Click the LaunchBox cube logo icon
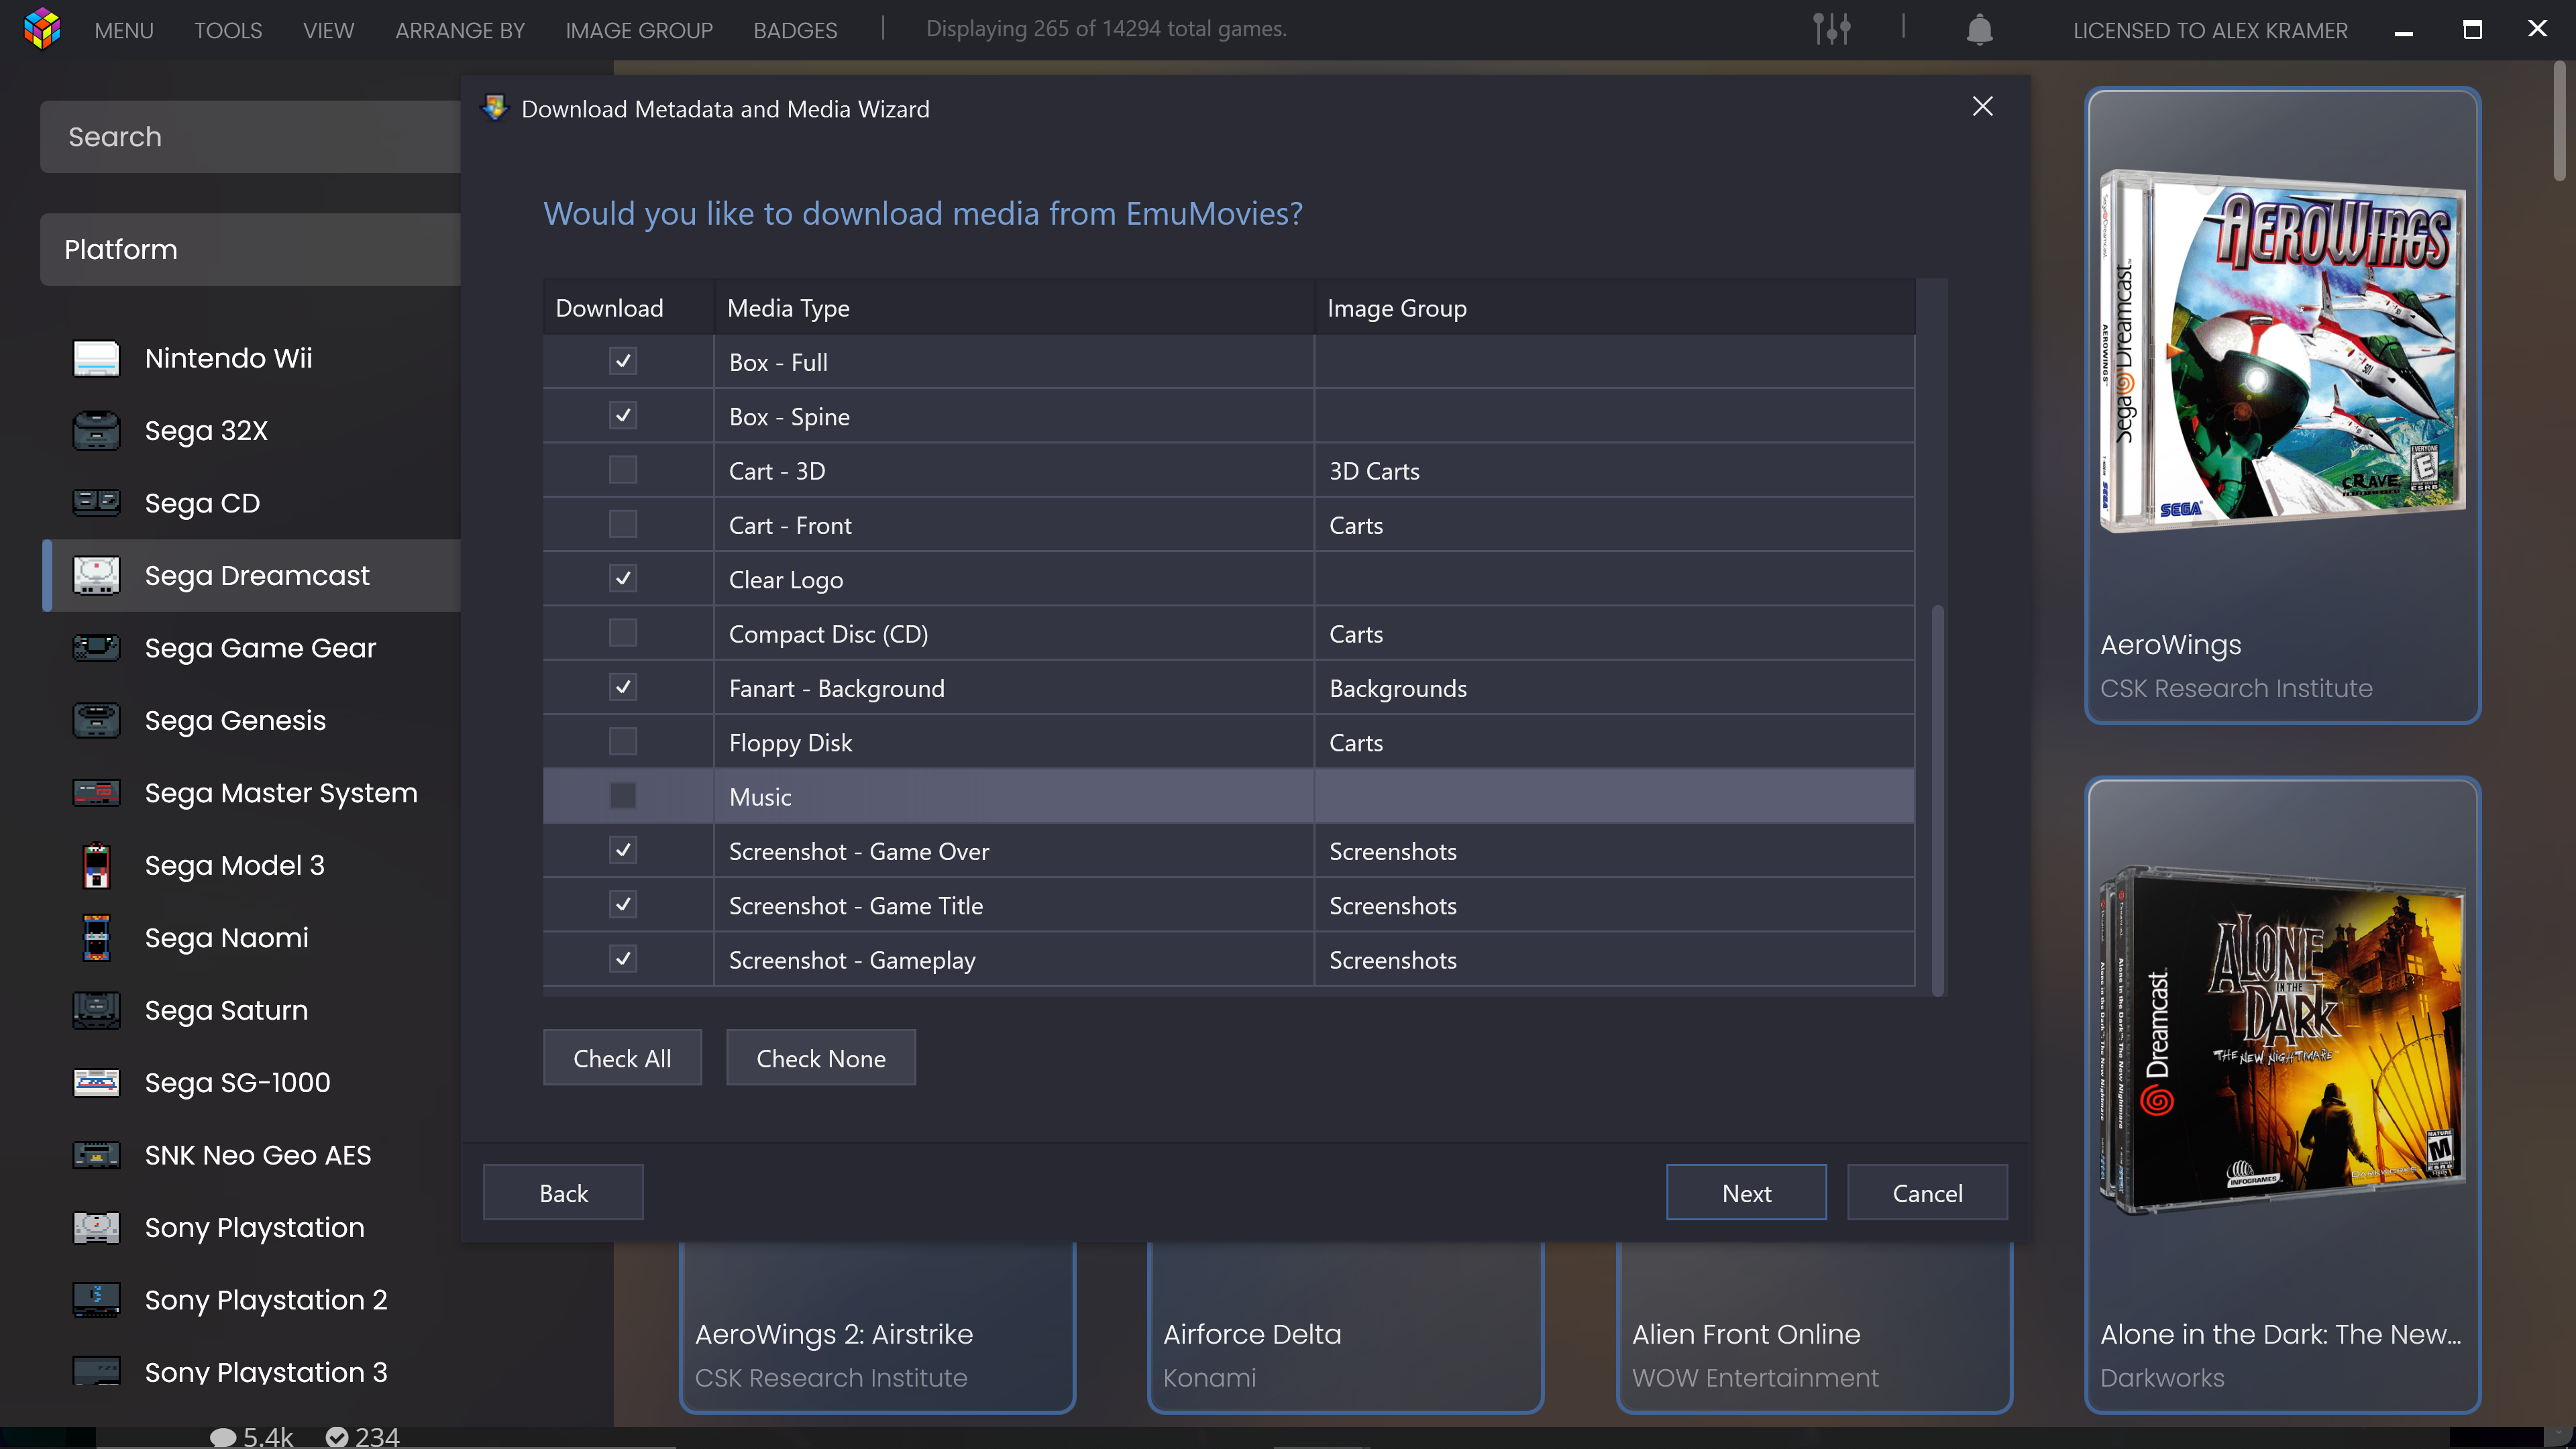Viewport: 2576px width, 1449px height. tap(42, 28)
